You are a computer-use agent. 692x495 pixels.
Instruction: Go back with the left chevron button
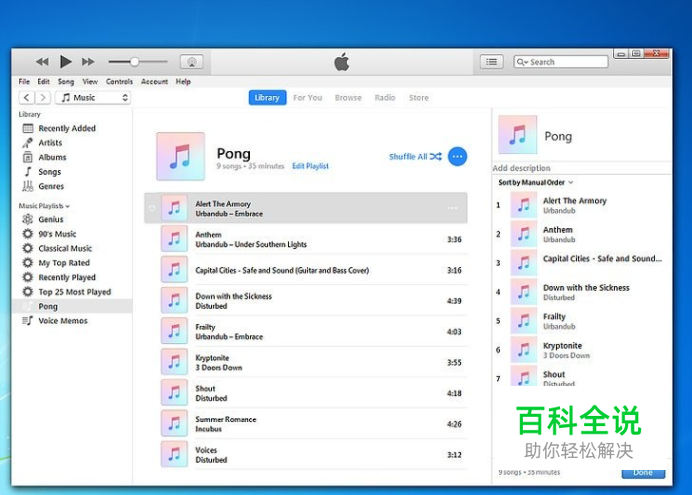tap(26, 98)
